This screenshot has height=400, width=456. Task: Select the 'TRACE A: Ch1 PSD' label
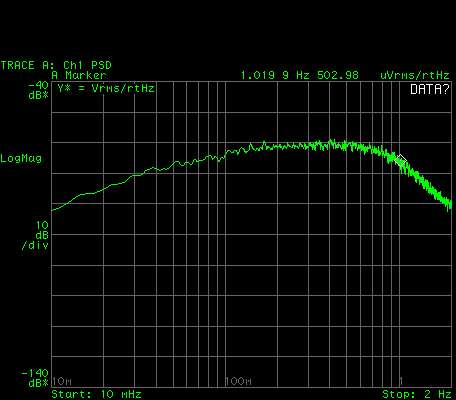[56, 65]
